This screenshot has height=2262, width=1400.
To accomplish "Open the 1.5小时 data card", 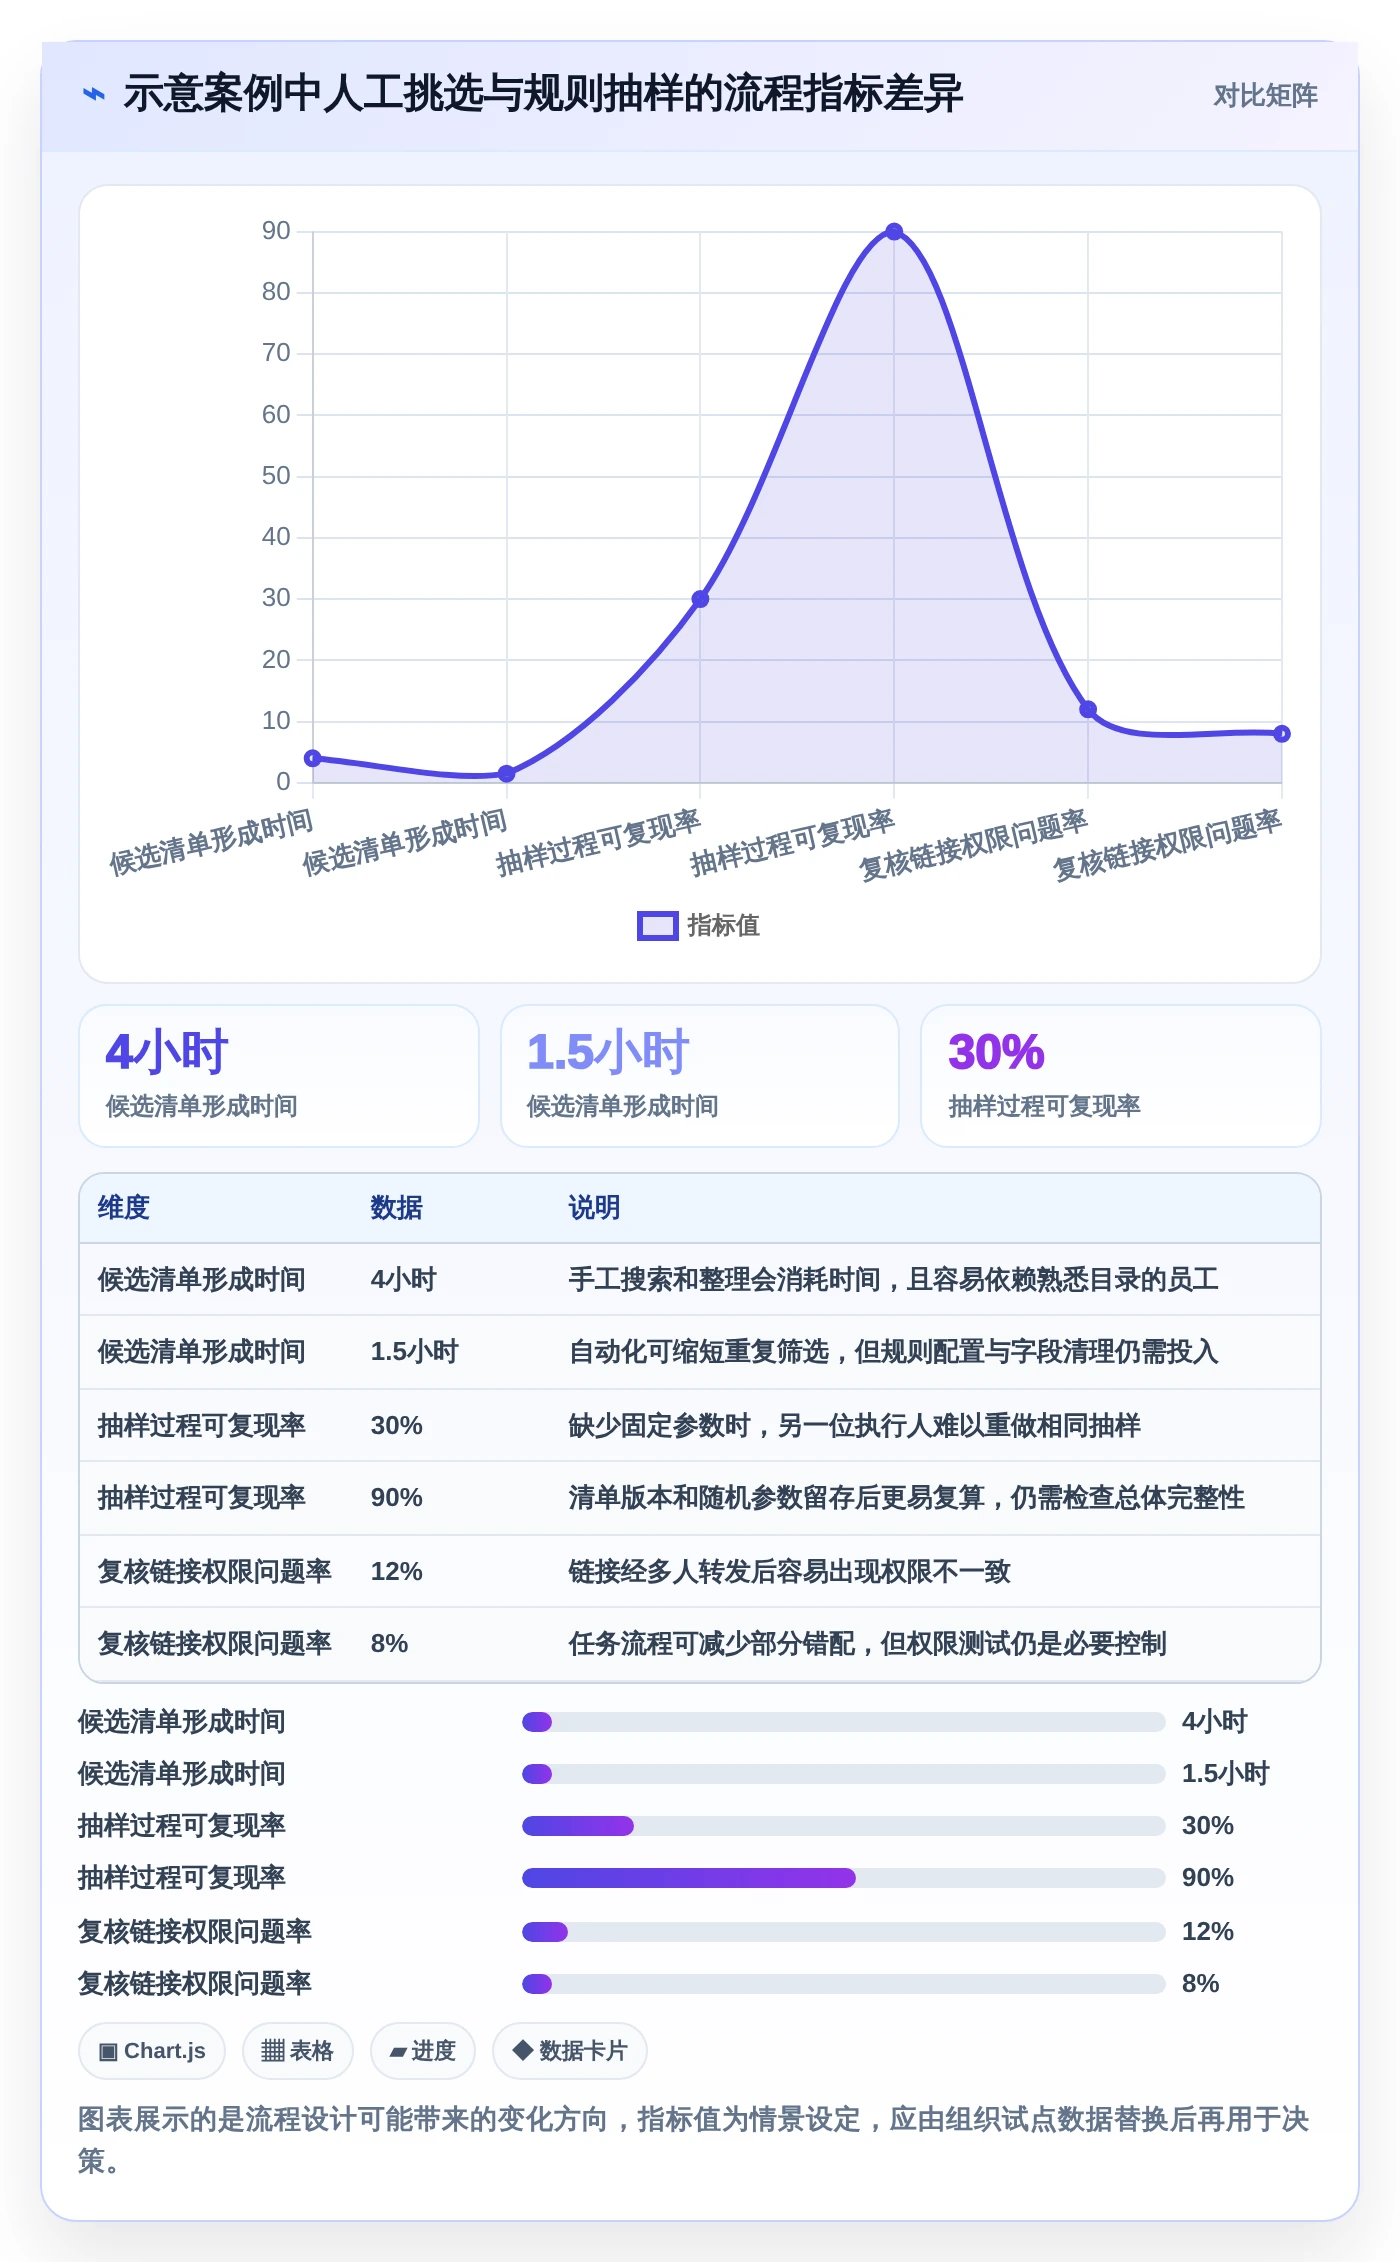I will pos(700,1076).
